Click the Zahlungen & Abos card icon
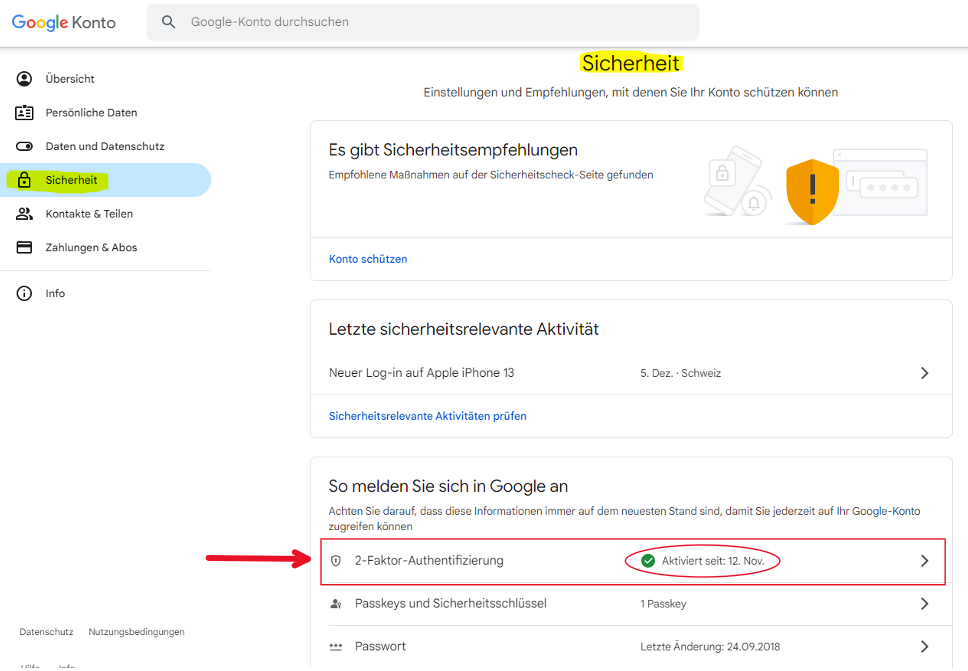968x671 pixels. [x=24, y=248]
